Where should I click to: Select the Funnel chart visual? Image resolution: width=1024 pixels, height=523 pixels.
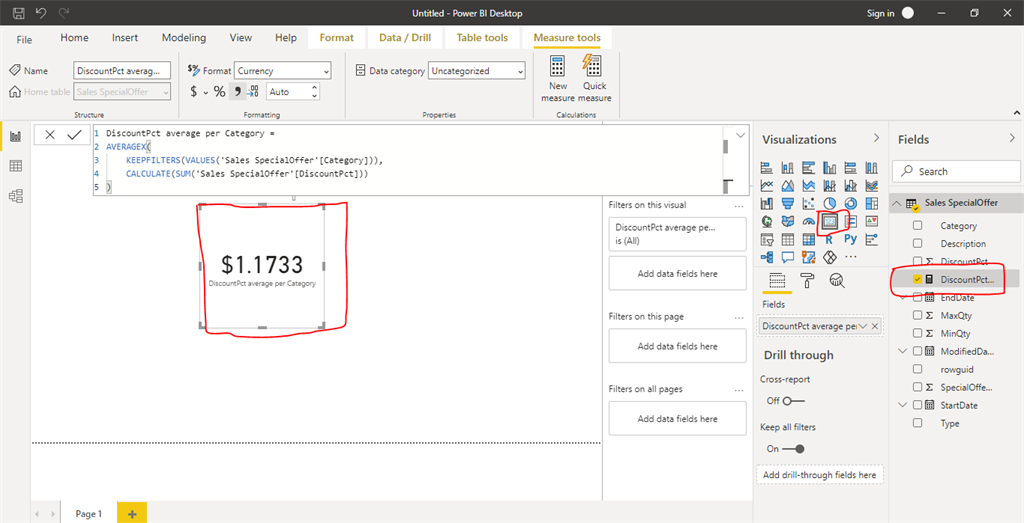(788, 204)
